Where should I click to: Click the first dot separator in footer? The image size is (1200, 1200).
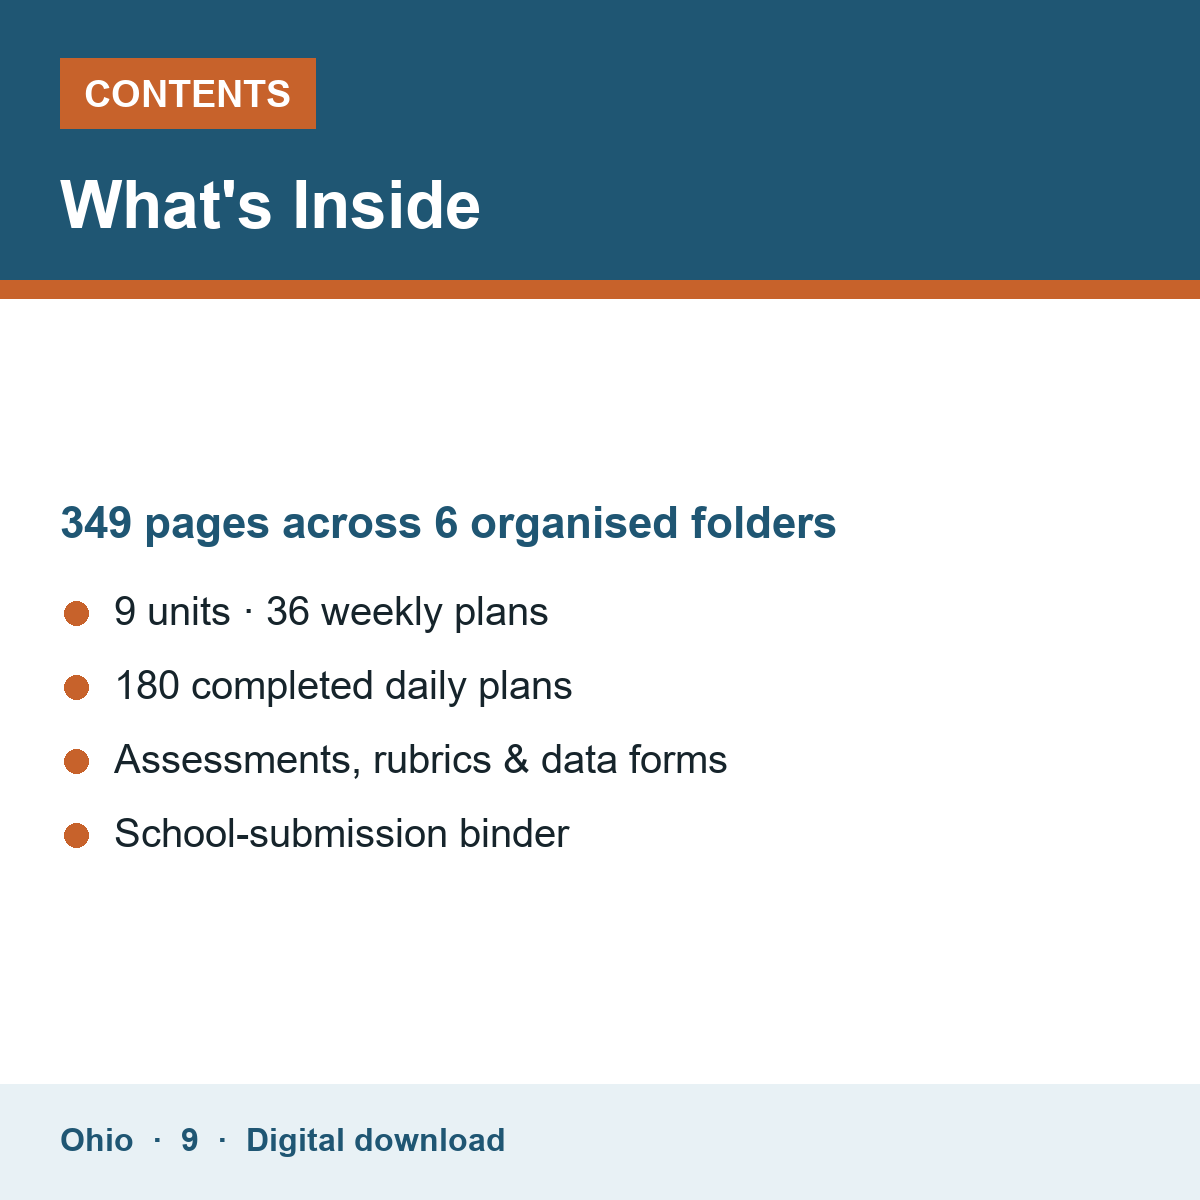pyautogui.click(x=157, y=1140)
